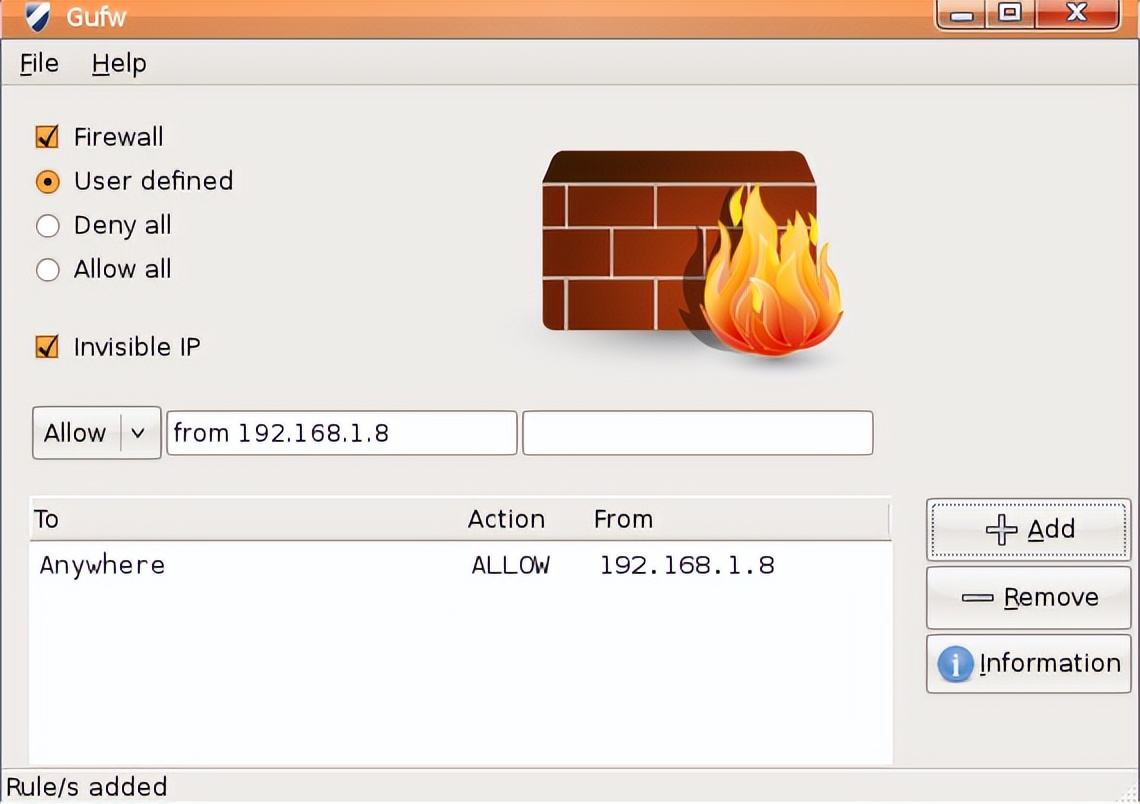Open the File menu
Viewport: 1140px width, 804px height.
(38, 63)
